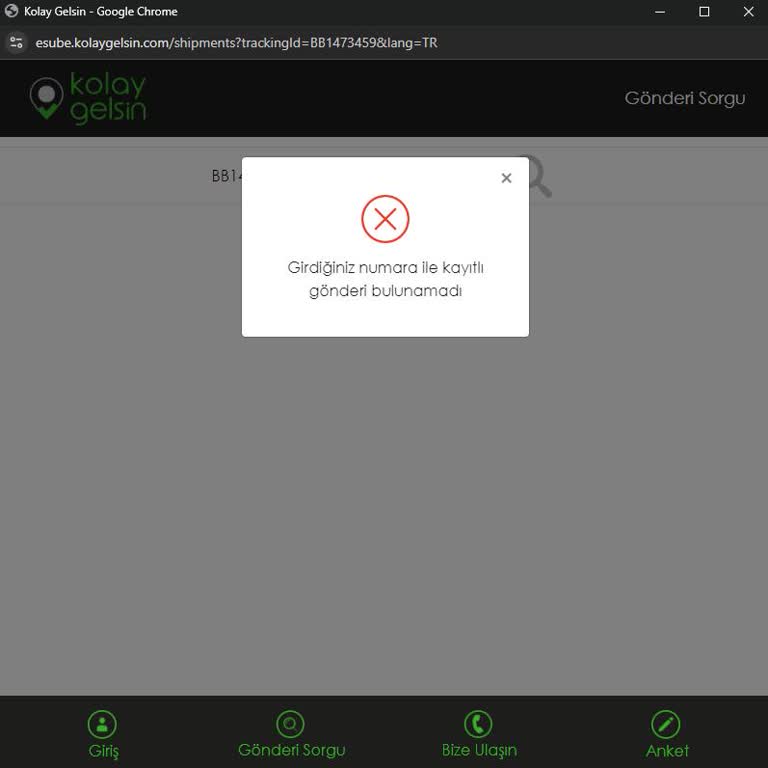Screen dimensions: 768x768
Task: Close the error dialog with the X
Action: (506, 178)
